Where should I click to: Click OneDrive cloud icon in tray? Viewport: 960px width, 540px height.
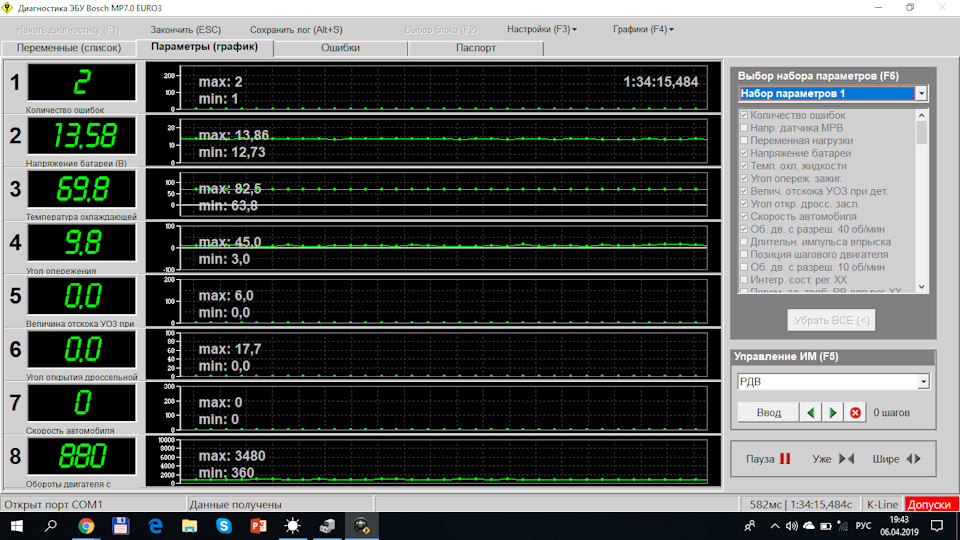coord(809,526)
